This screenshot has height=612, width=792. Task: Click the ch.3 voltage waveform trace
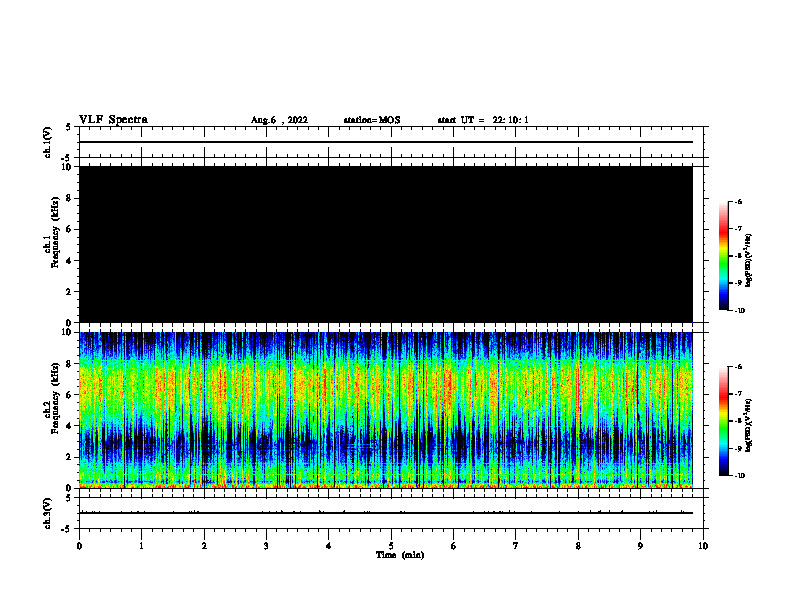pyautogui.click(x=386, y=513)
